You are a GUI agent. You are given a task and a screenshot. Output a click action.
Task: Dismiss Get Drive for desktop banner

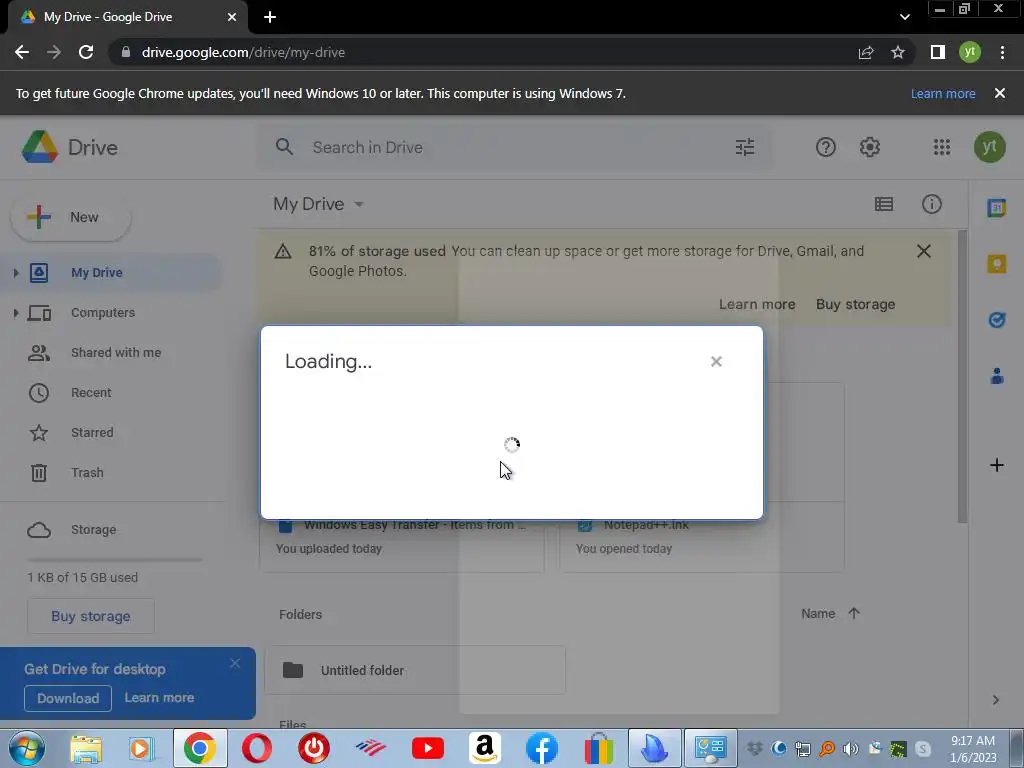tap(234, 663)
